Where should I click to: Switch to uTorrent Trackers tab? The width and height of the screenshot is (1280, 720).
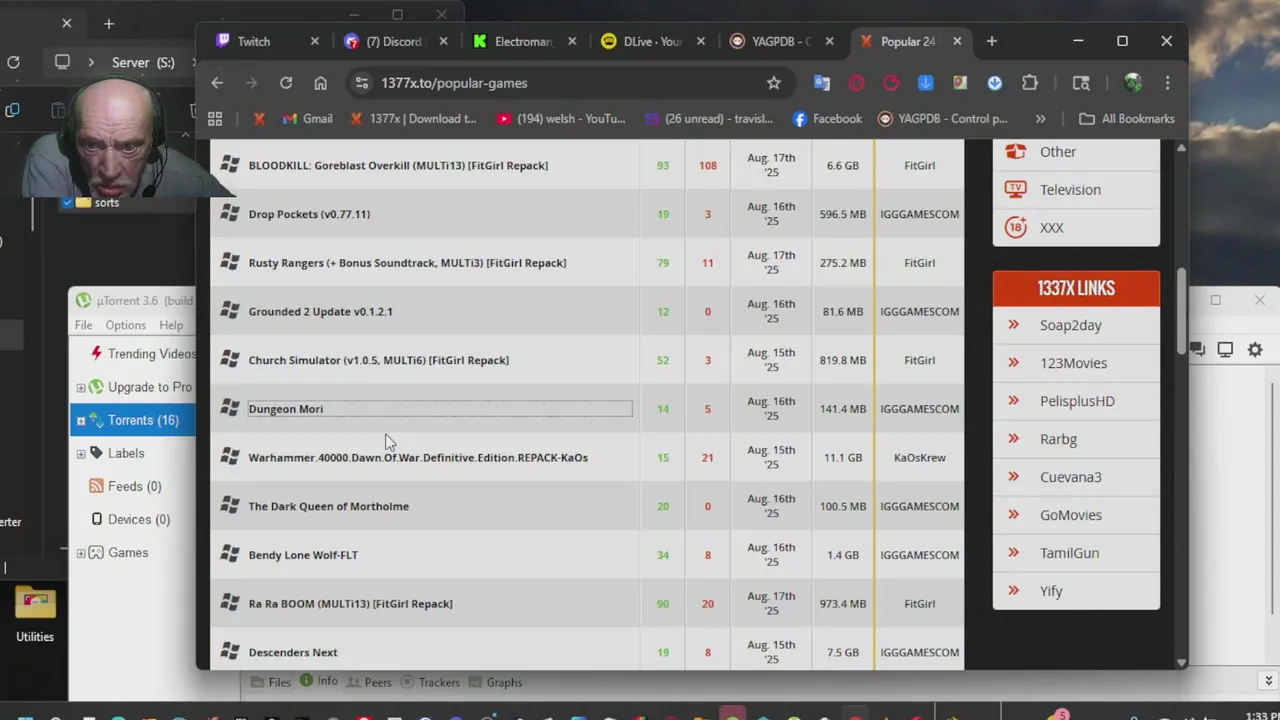(x=430, y=682)
